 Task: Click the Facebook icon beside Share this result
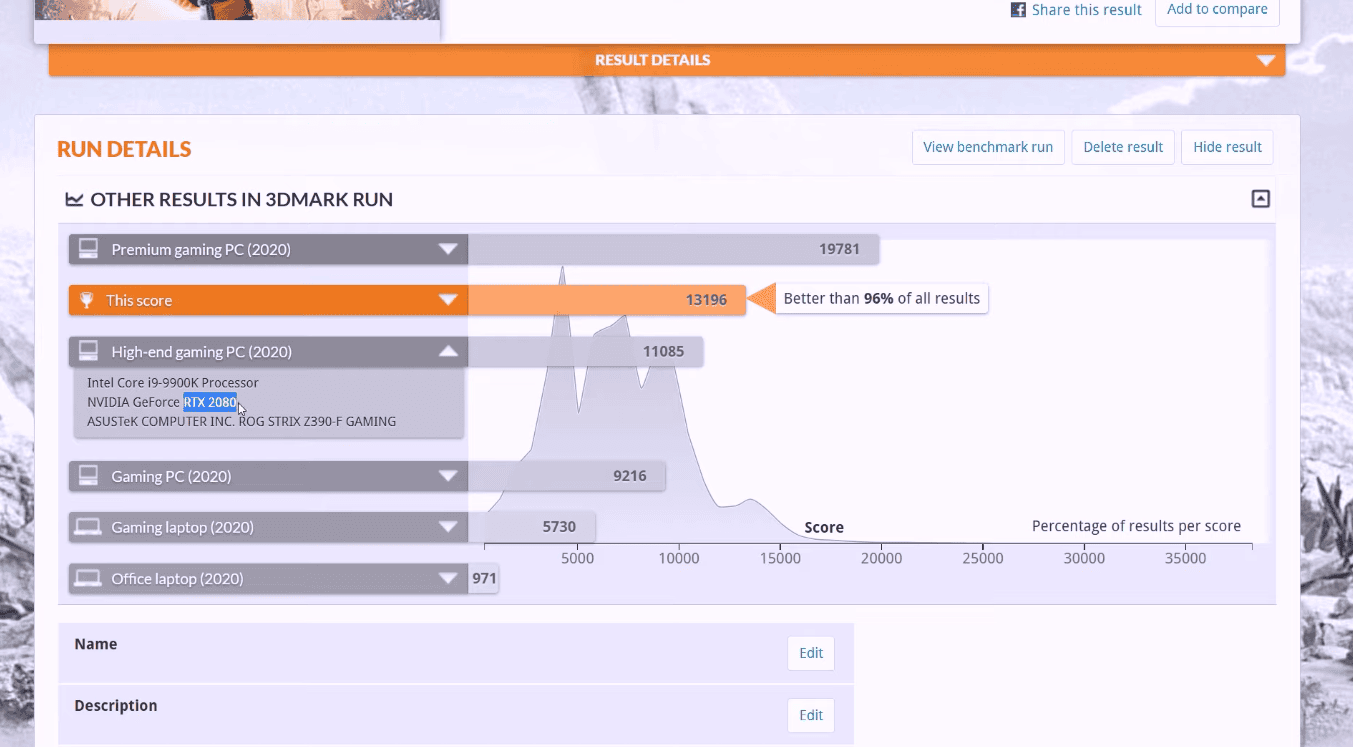pos(1018,10)
